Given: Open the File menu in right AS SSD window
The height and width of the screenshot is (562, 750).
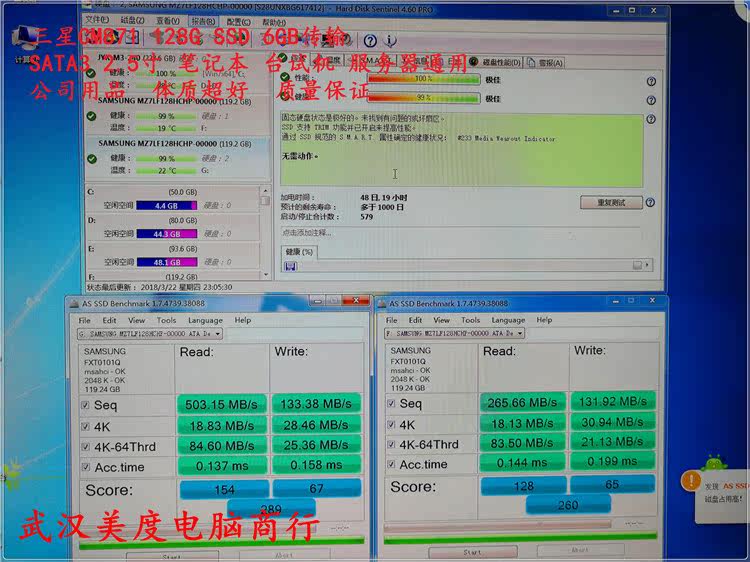Looking at the screenshot, I should click(x=391, y=320).
